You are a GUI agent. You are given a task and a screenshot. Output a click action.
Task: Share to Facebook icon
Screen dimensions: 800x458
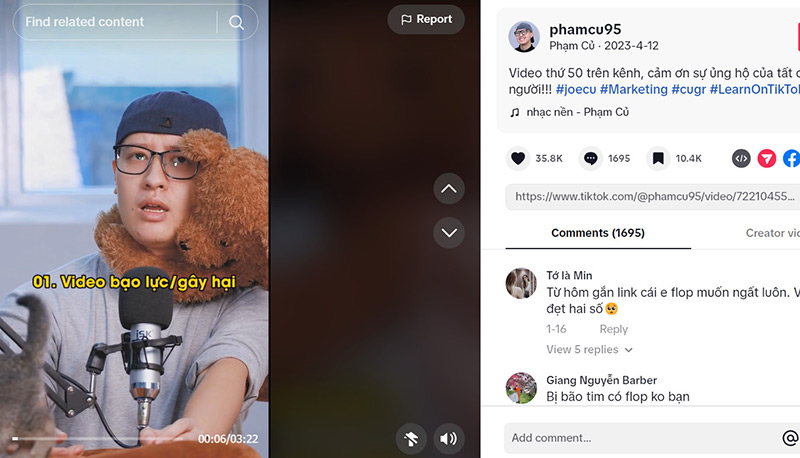point(792,159)
